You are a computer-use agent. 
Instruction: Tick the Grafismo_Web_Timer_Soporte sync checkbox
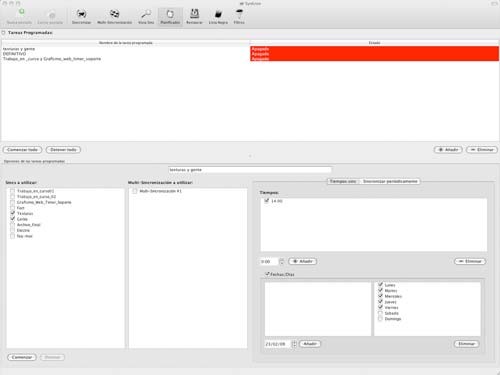(12, 202)
